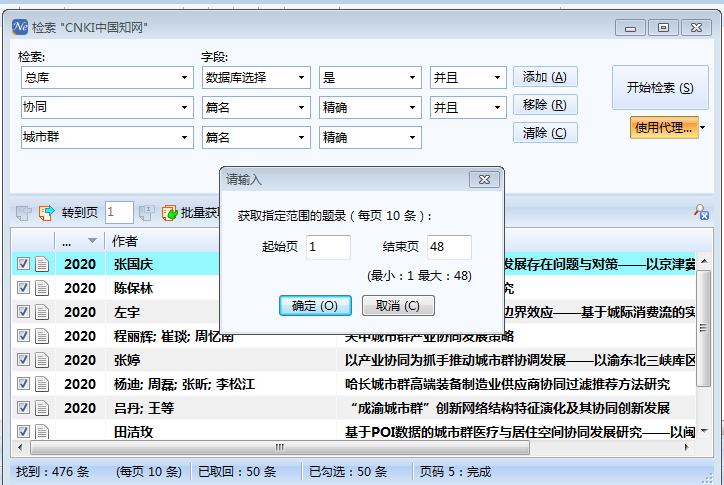Image resolution: width=724 pixels, height=485 pixels.
Task: Expand the 使用代理 dropdown arrow
Action: click(x=703, y=127)
